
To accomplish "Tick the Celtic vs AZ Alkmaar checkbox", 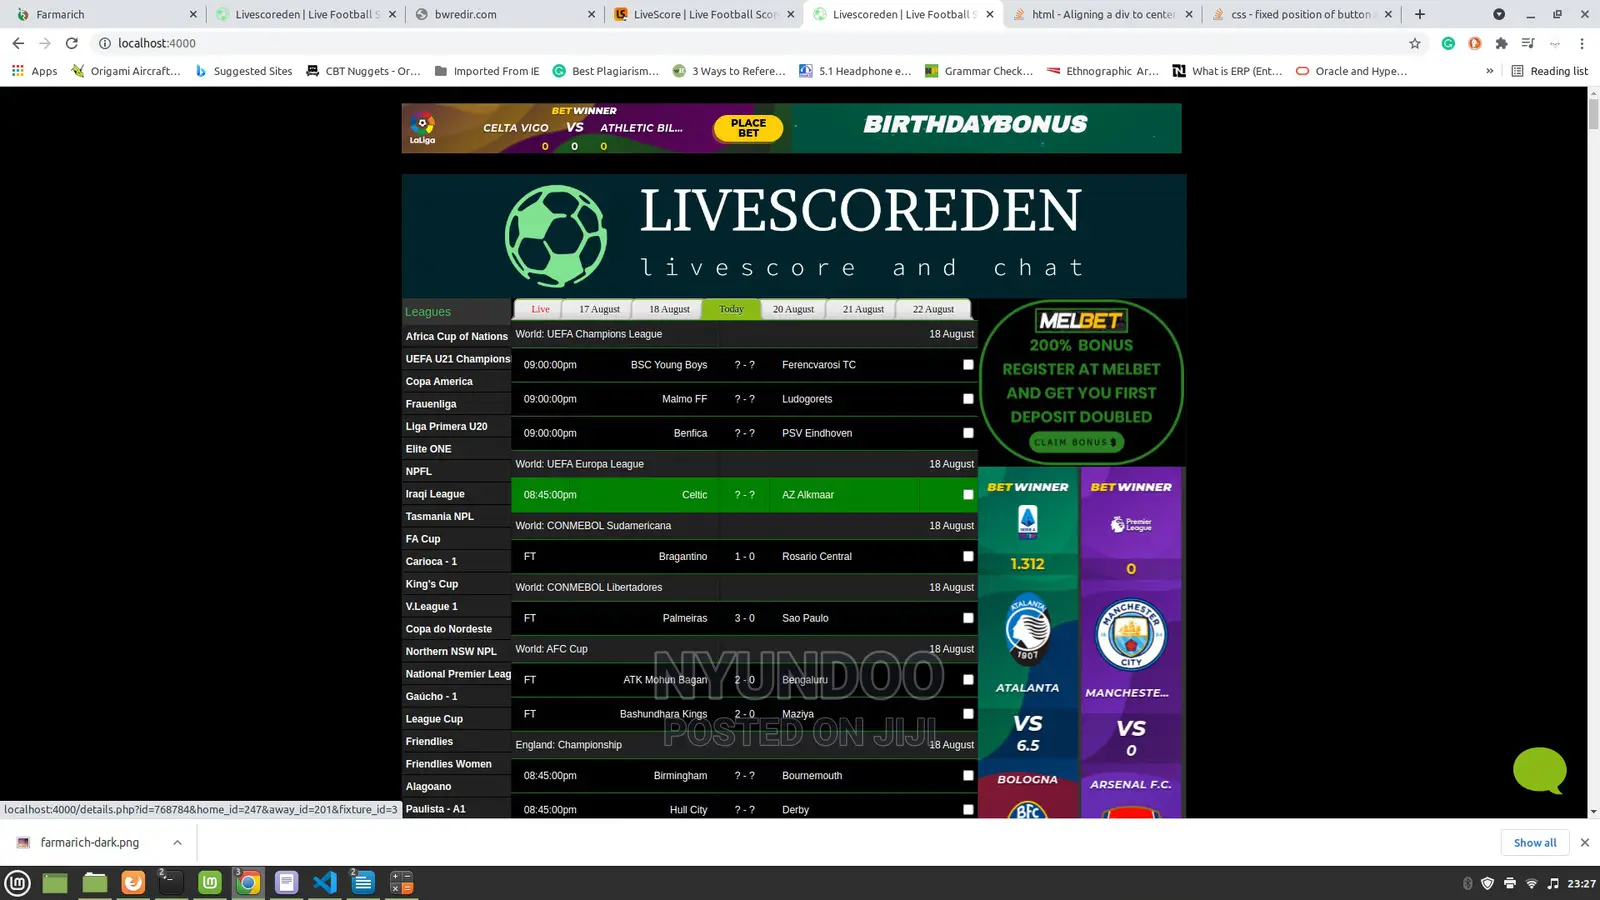I will [x=968, y=495].
